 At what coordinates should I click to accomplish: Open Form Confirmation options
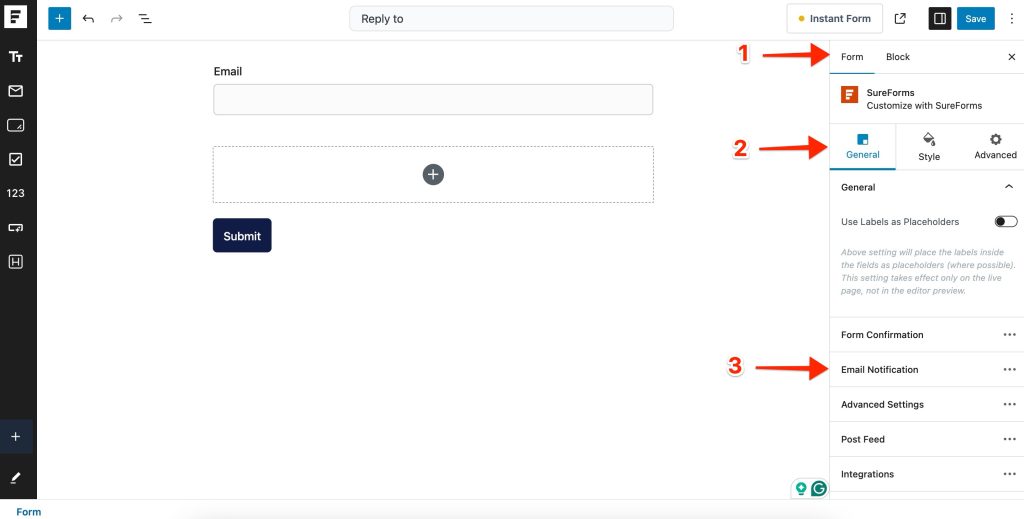[1009, 335]
